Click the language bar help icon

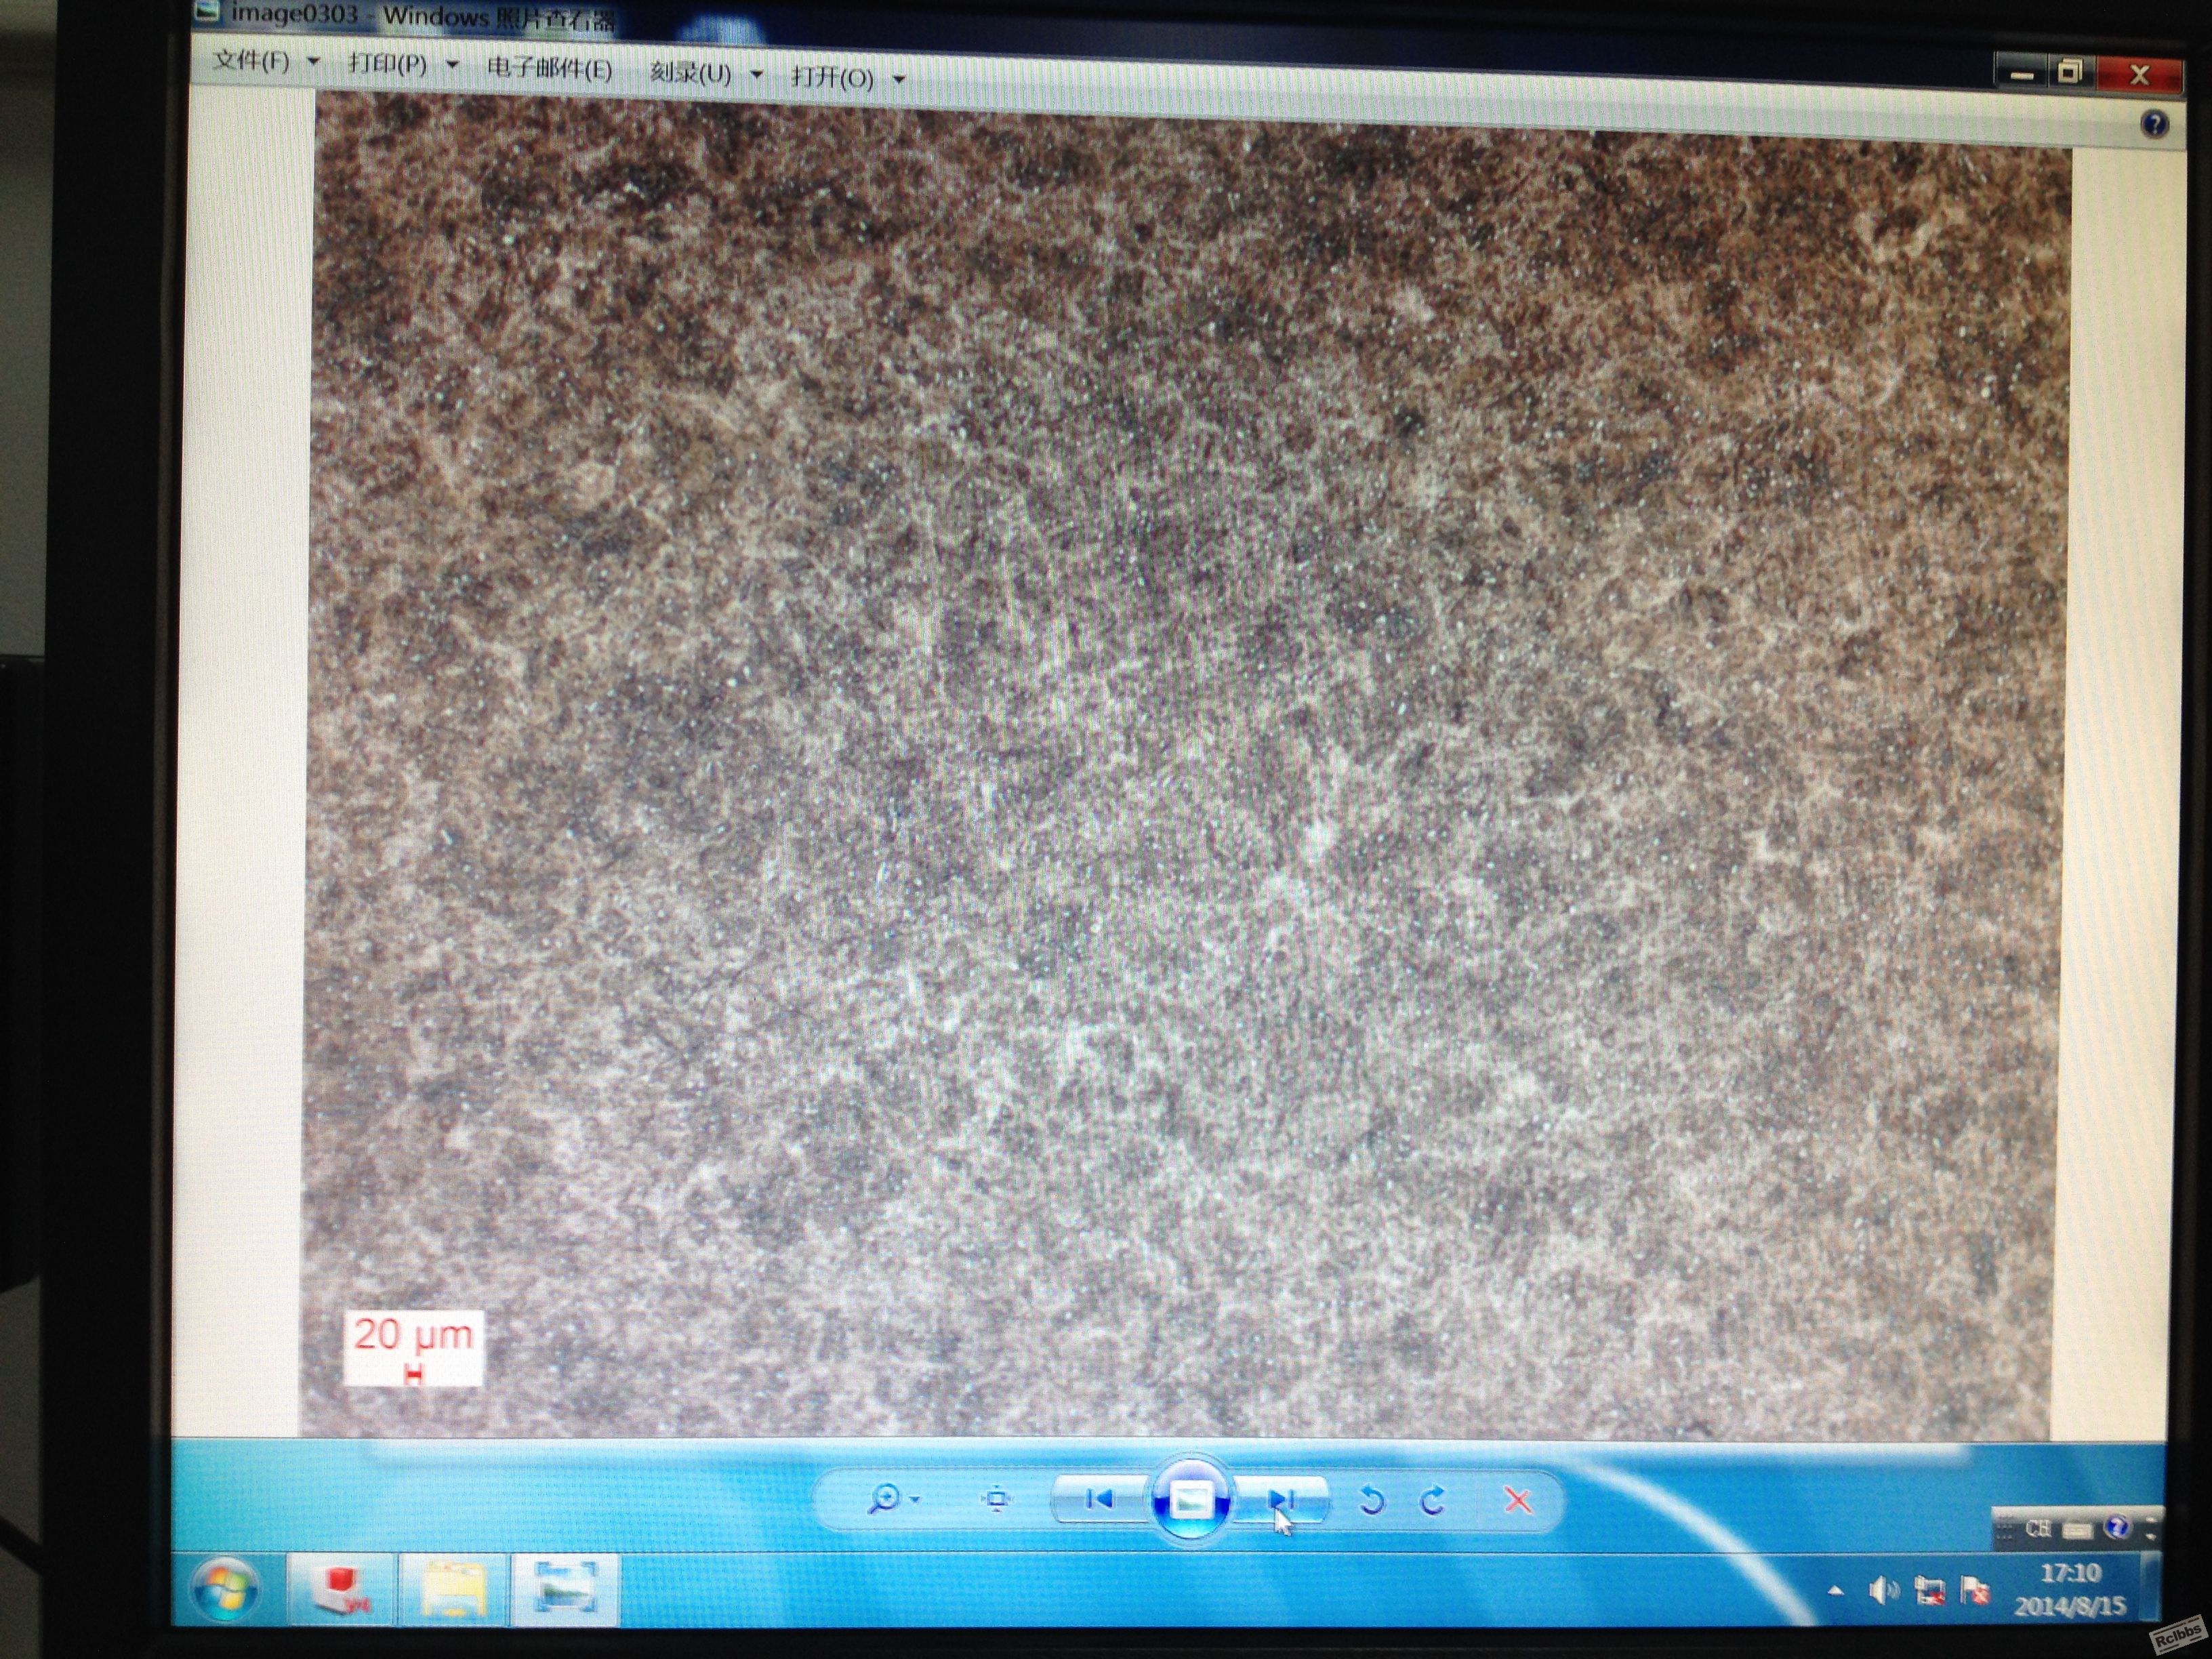tap(2116, 1527)
